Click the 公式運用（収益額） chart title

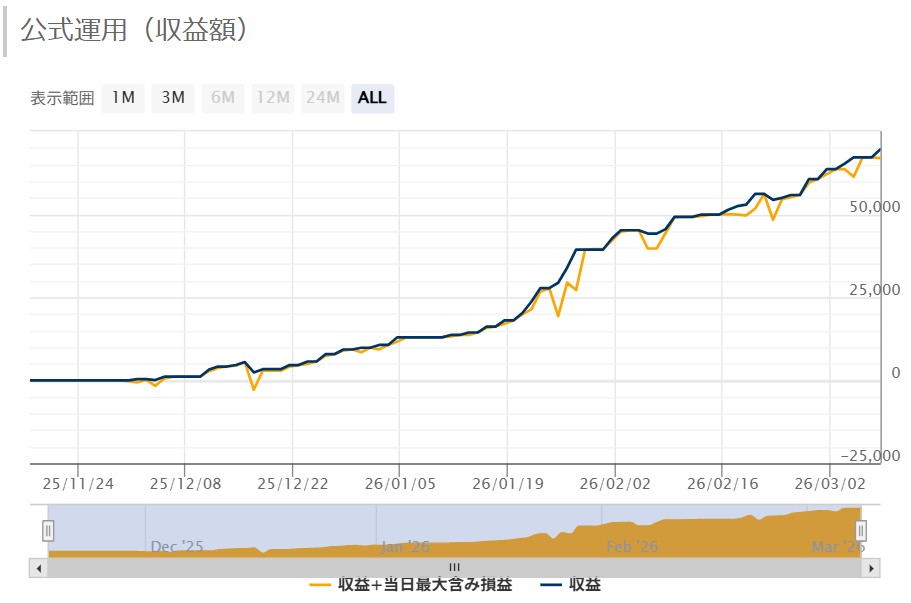[x=134, y=30]
